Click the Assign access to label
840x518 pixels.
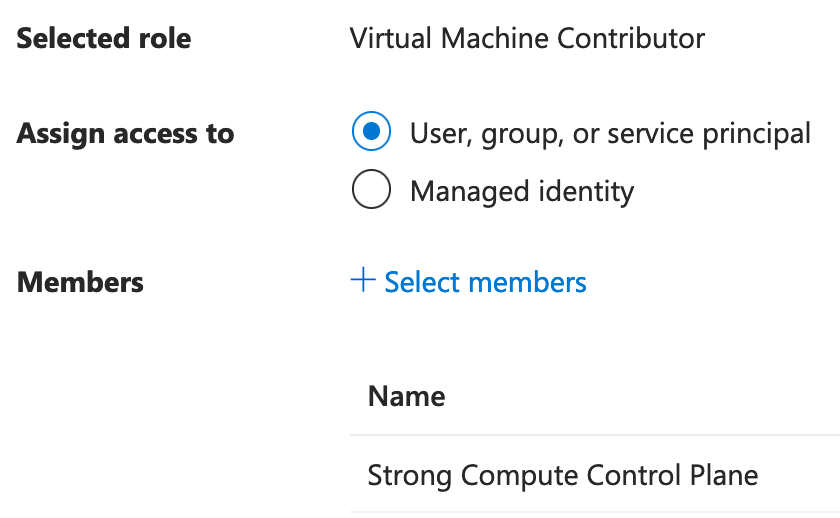[125, 133]
